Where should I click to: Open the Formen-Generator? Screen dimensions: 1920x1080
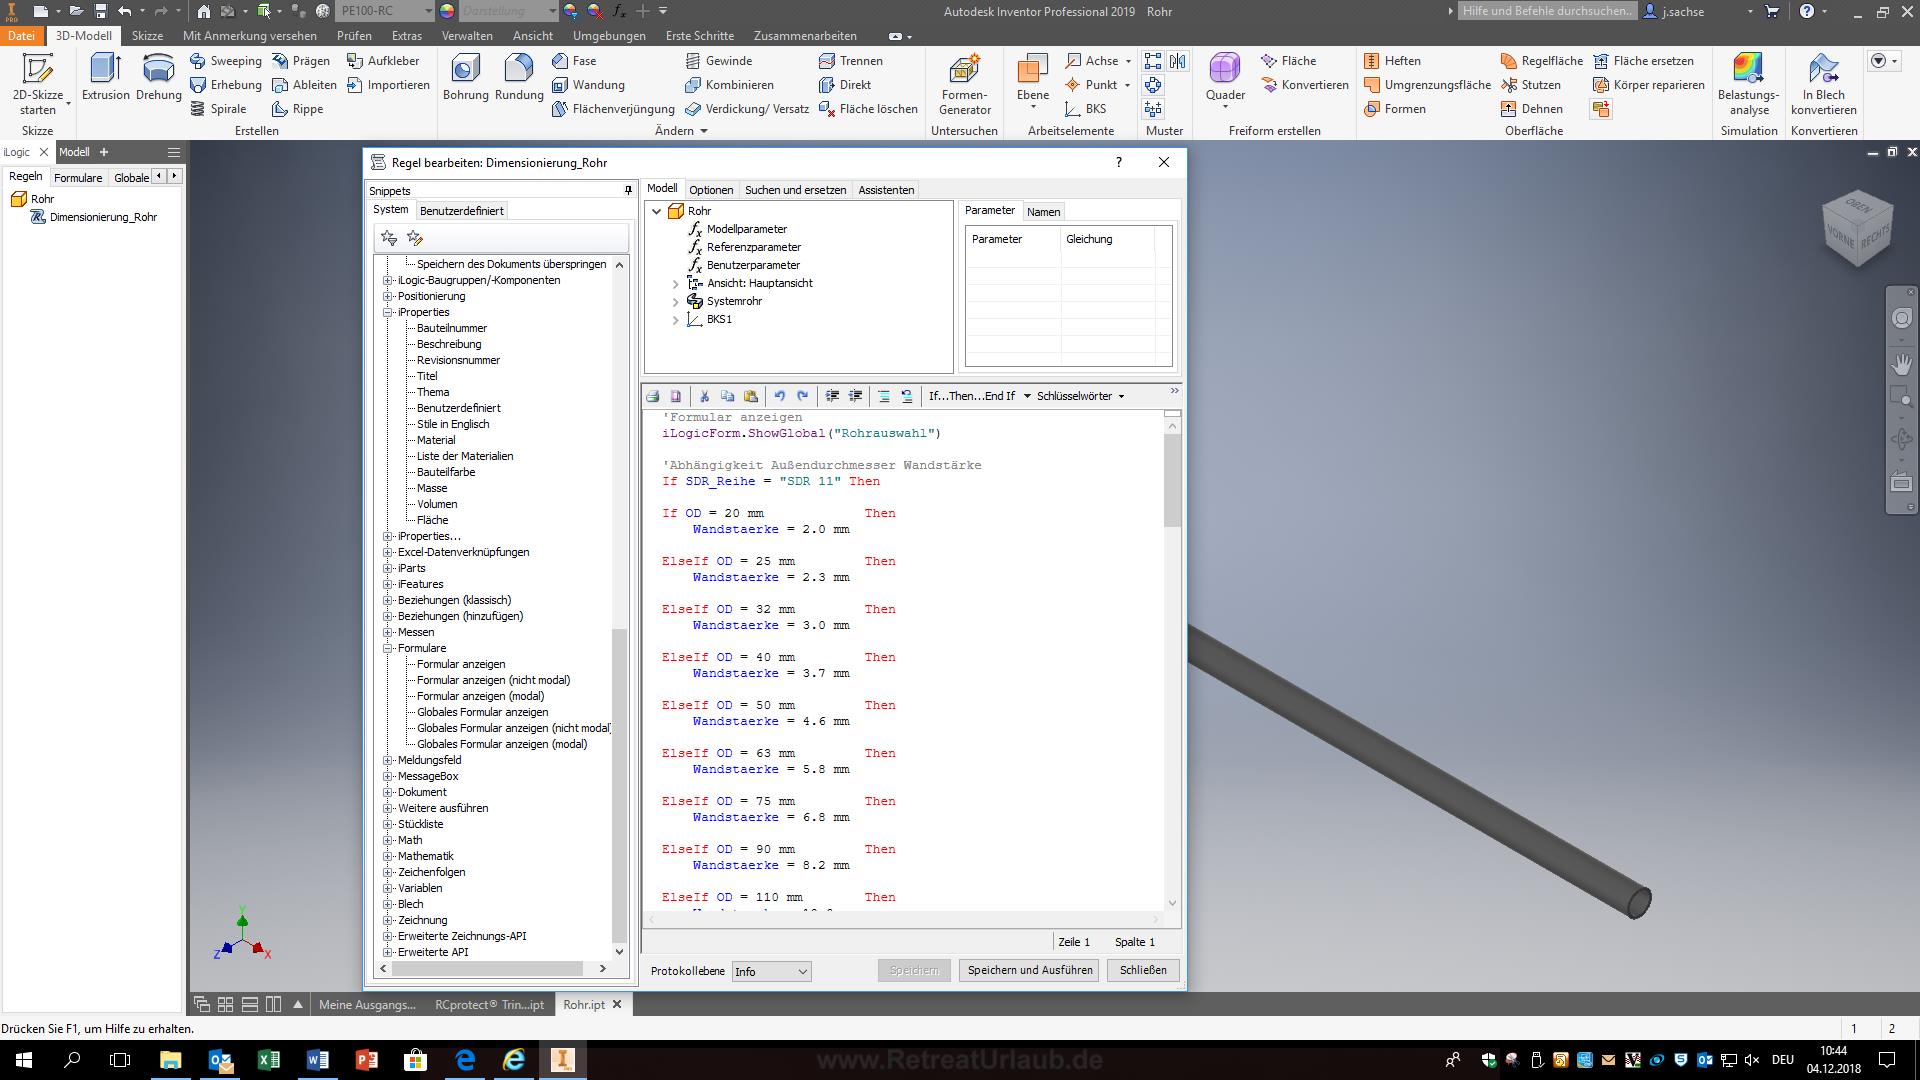(963, 85)
